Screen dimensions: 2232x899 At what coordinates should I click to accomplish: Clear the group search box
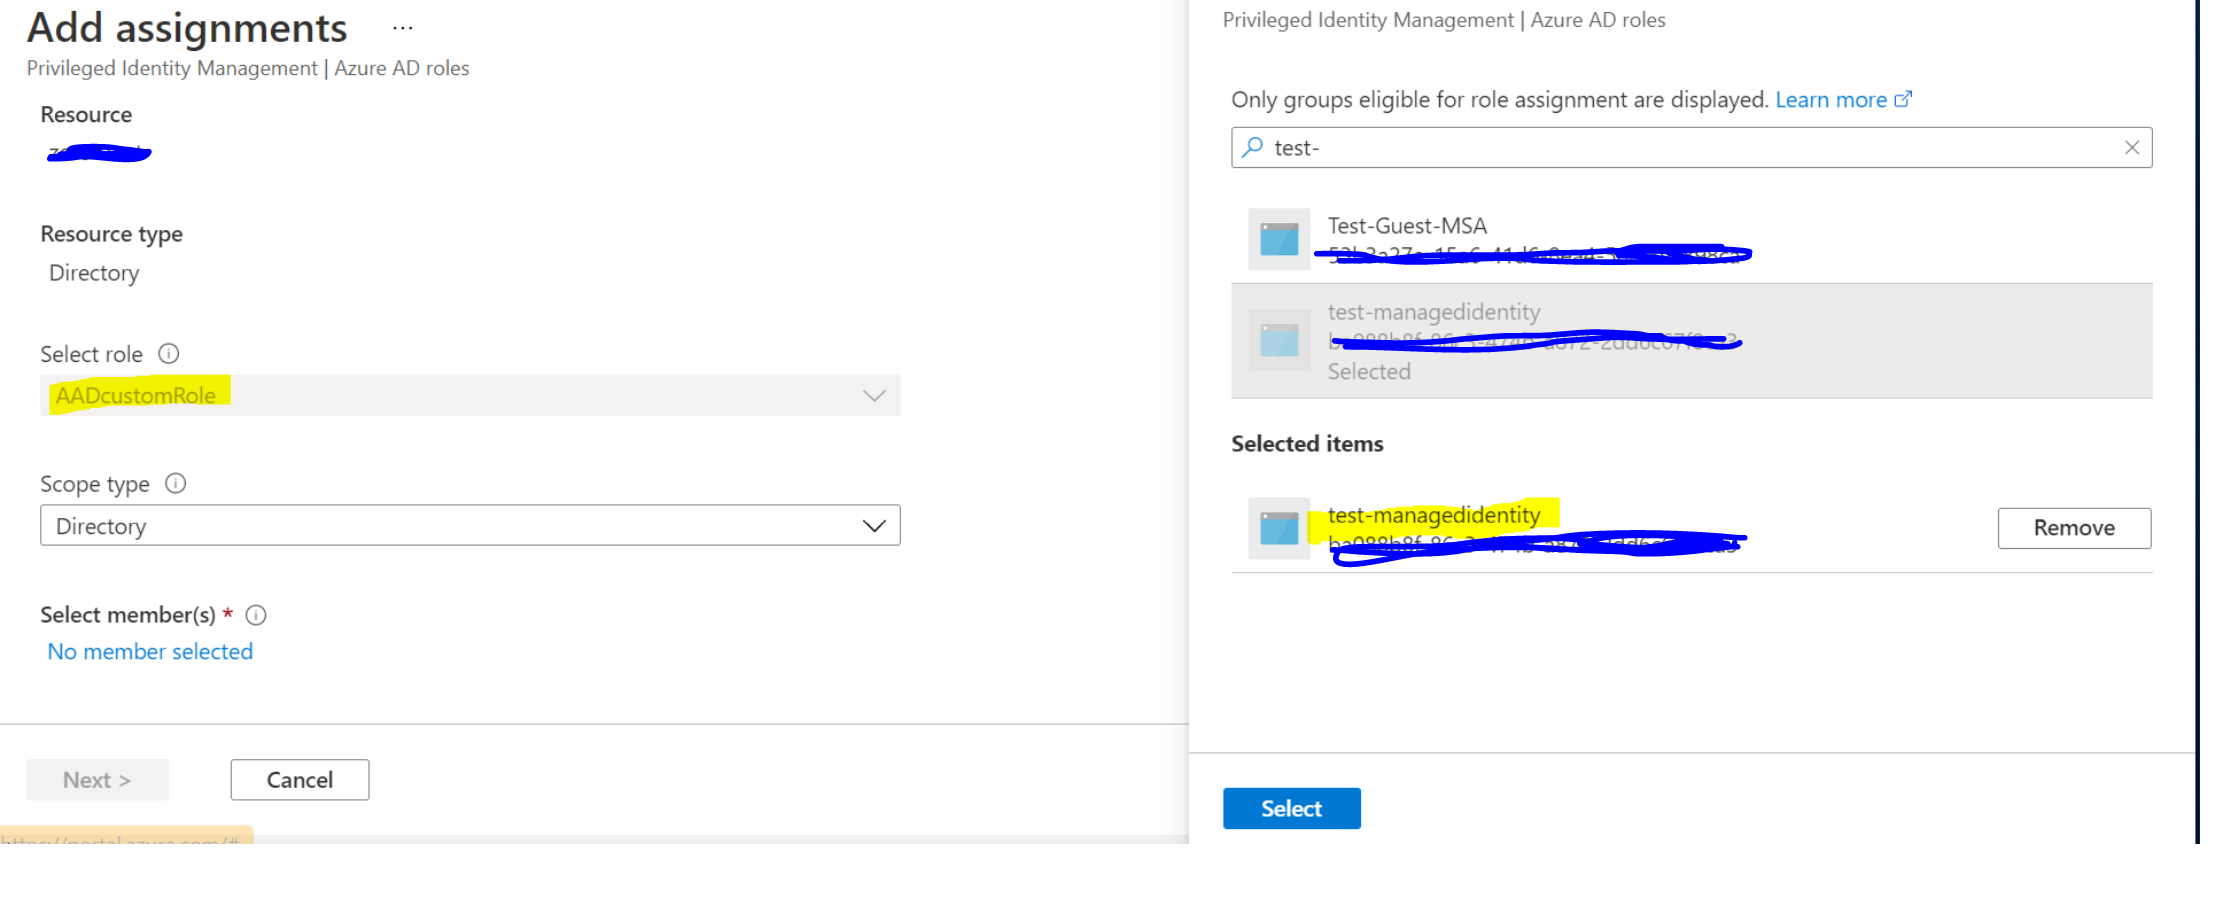[2132, 147]
